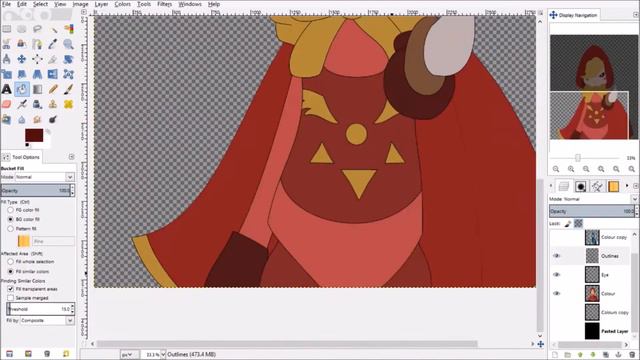Viewport: 640px width, 360px height.
Task: Toggle Fill transparent areas checkbox
Action: click(11, 289)
